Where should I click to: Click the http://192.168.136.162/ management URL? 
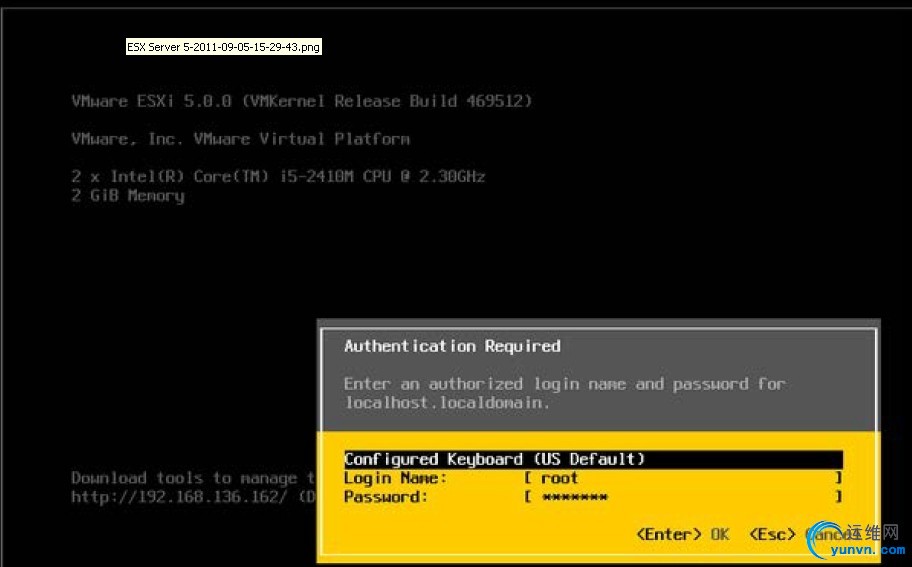tap(179, 497)
